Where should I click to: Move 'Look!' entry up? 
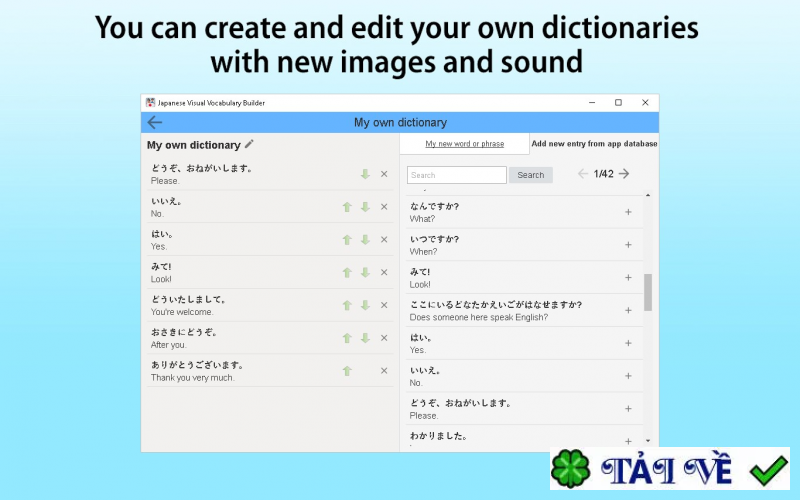coord(347,272)
